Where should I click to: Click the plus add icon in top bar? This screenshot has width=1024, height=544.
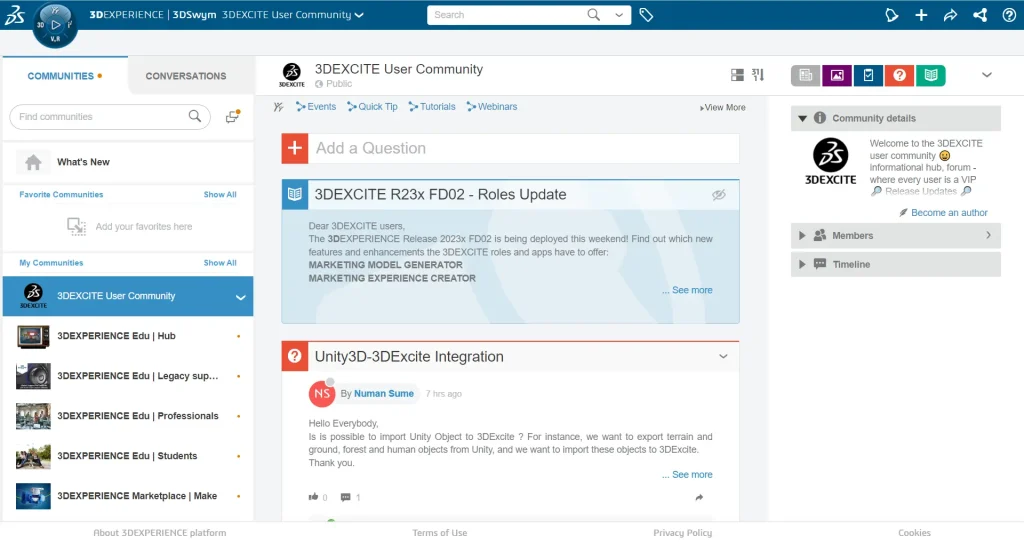(921, 15)
